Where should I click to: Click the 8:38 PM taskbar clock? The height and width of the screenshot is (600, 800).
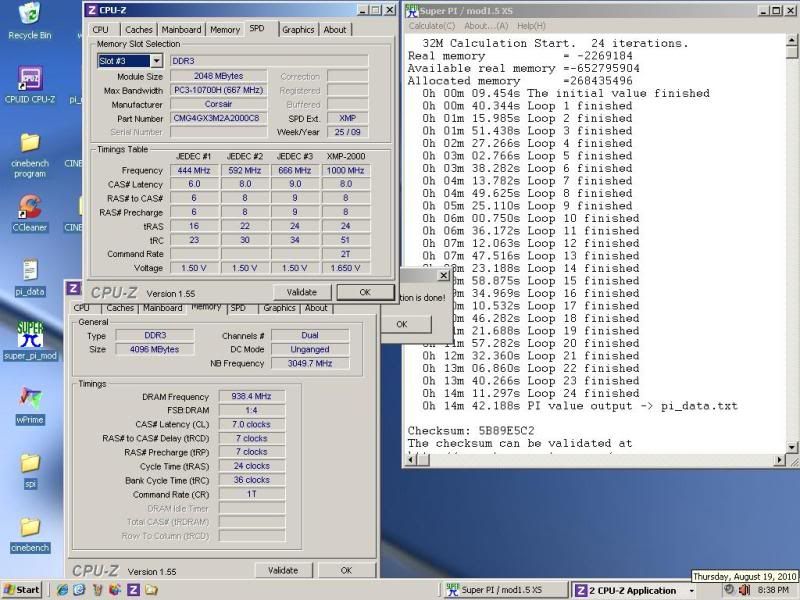773,590
